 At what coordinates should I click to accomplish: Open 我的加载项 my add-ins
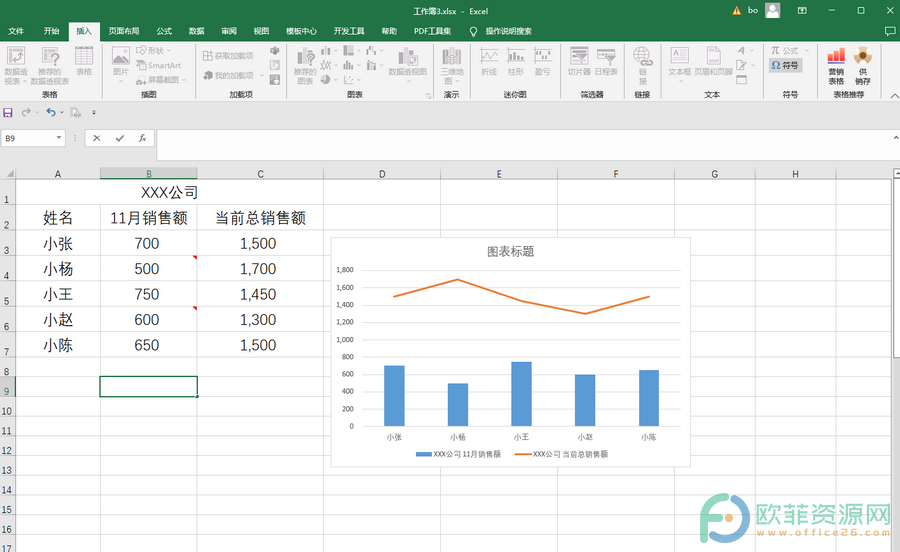pyautogui.click(x=234, y=75)
